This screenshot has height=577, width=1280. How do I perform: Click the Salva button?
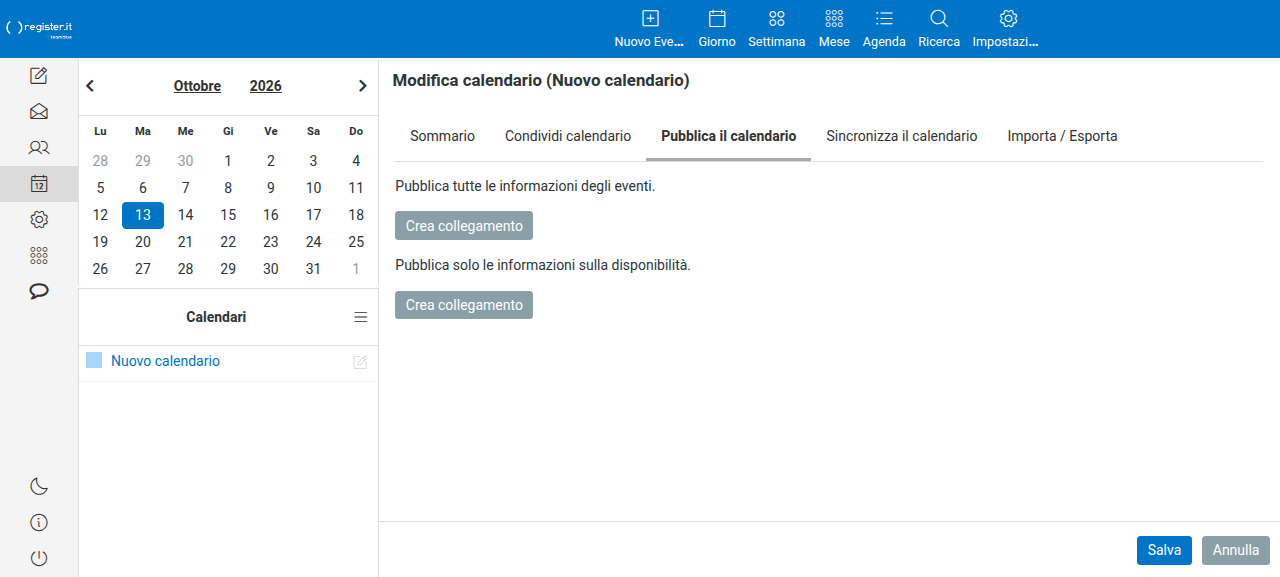[1164, 550]
